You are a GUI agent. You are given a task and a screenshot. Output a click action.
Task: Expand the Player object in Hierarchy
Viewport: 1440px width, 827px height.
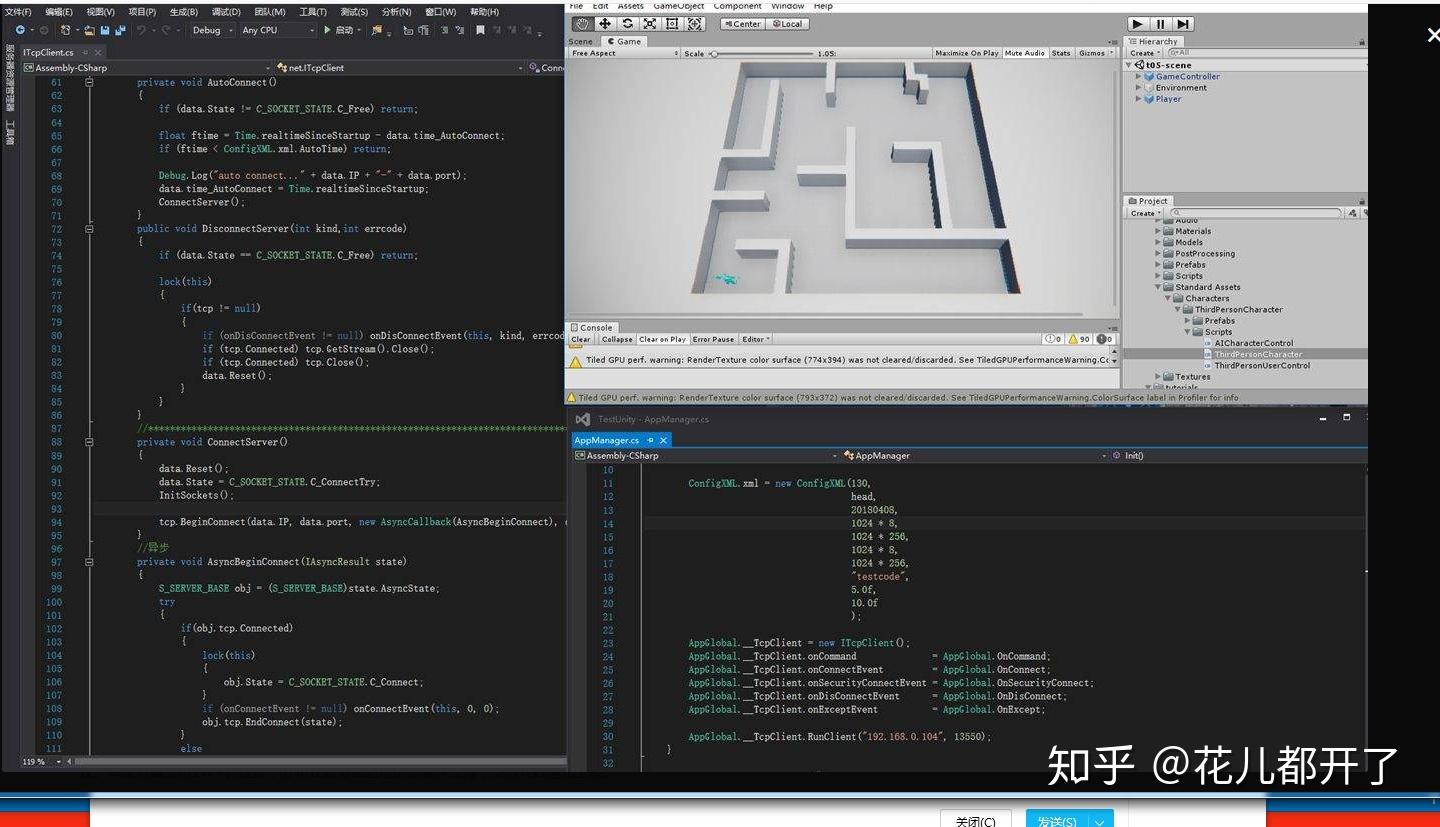coord(1139,98)
